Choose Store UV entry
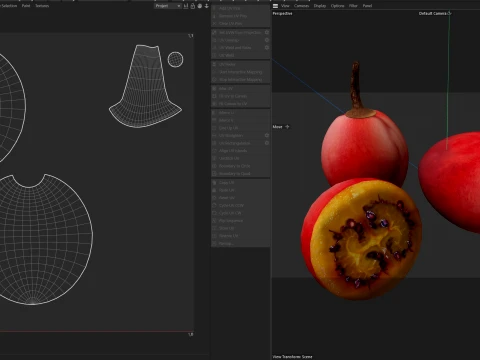 pyautogui.click(x=241, y=228)
